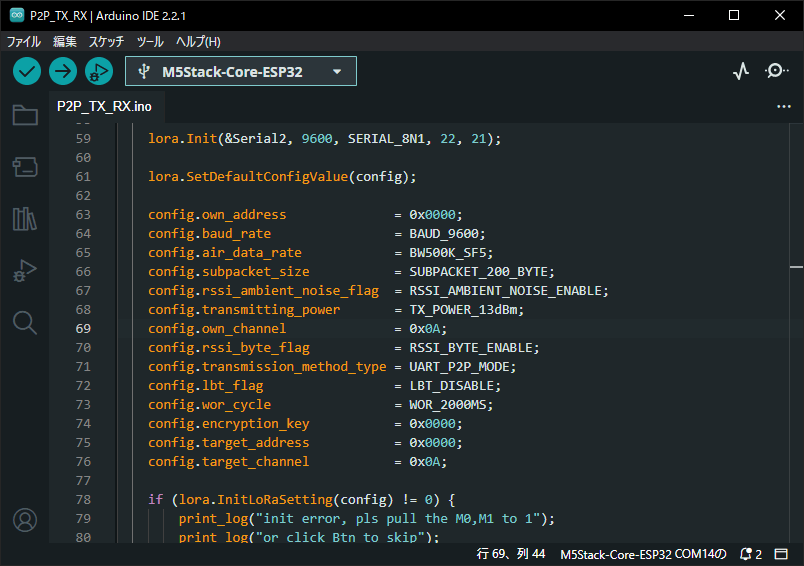Toggle the bottom panel icon in status bar
Screen dimensions: 804x566
(781, 554)
